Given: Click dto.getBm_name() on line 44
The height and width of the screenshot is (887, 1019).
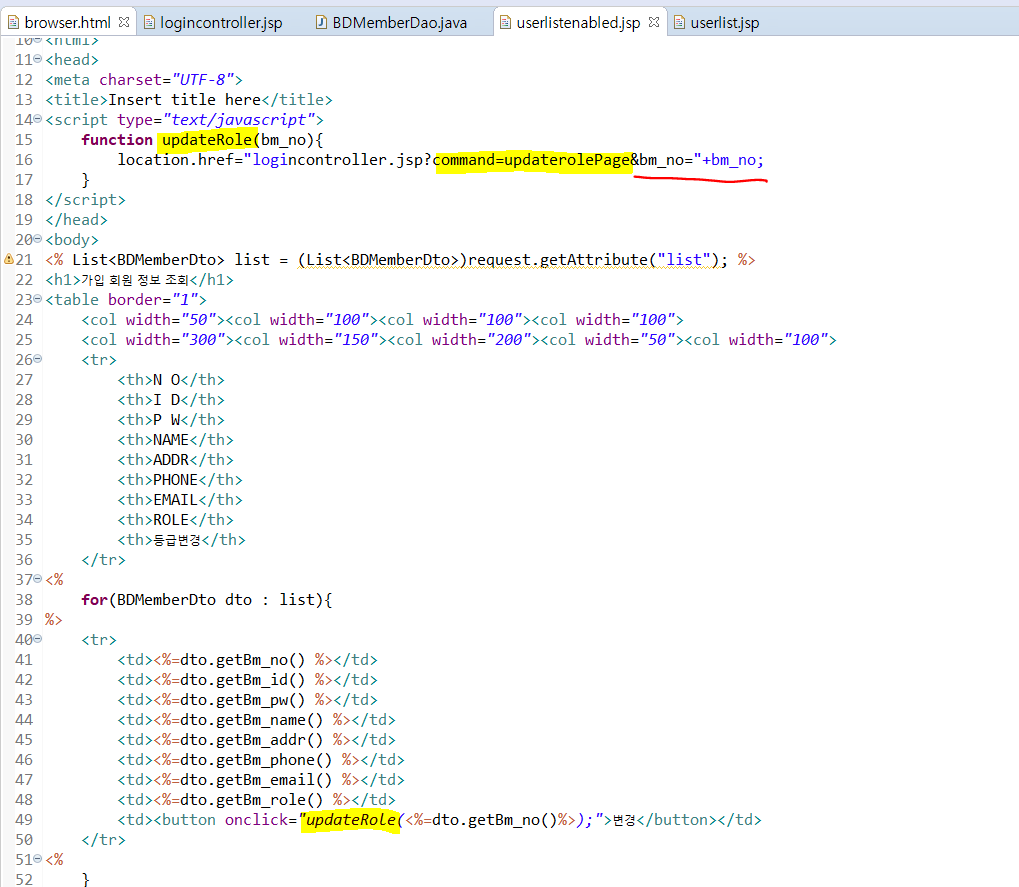Looking at the screenshot, I should [x=252, y=720].
